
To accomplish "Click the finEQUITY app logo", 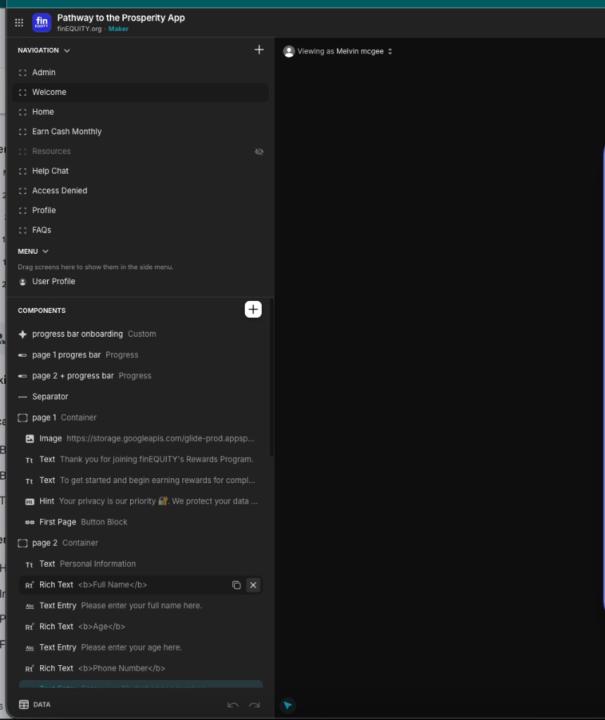I will [41, 22].
